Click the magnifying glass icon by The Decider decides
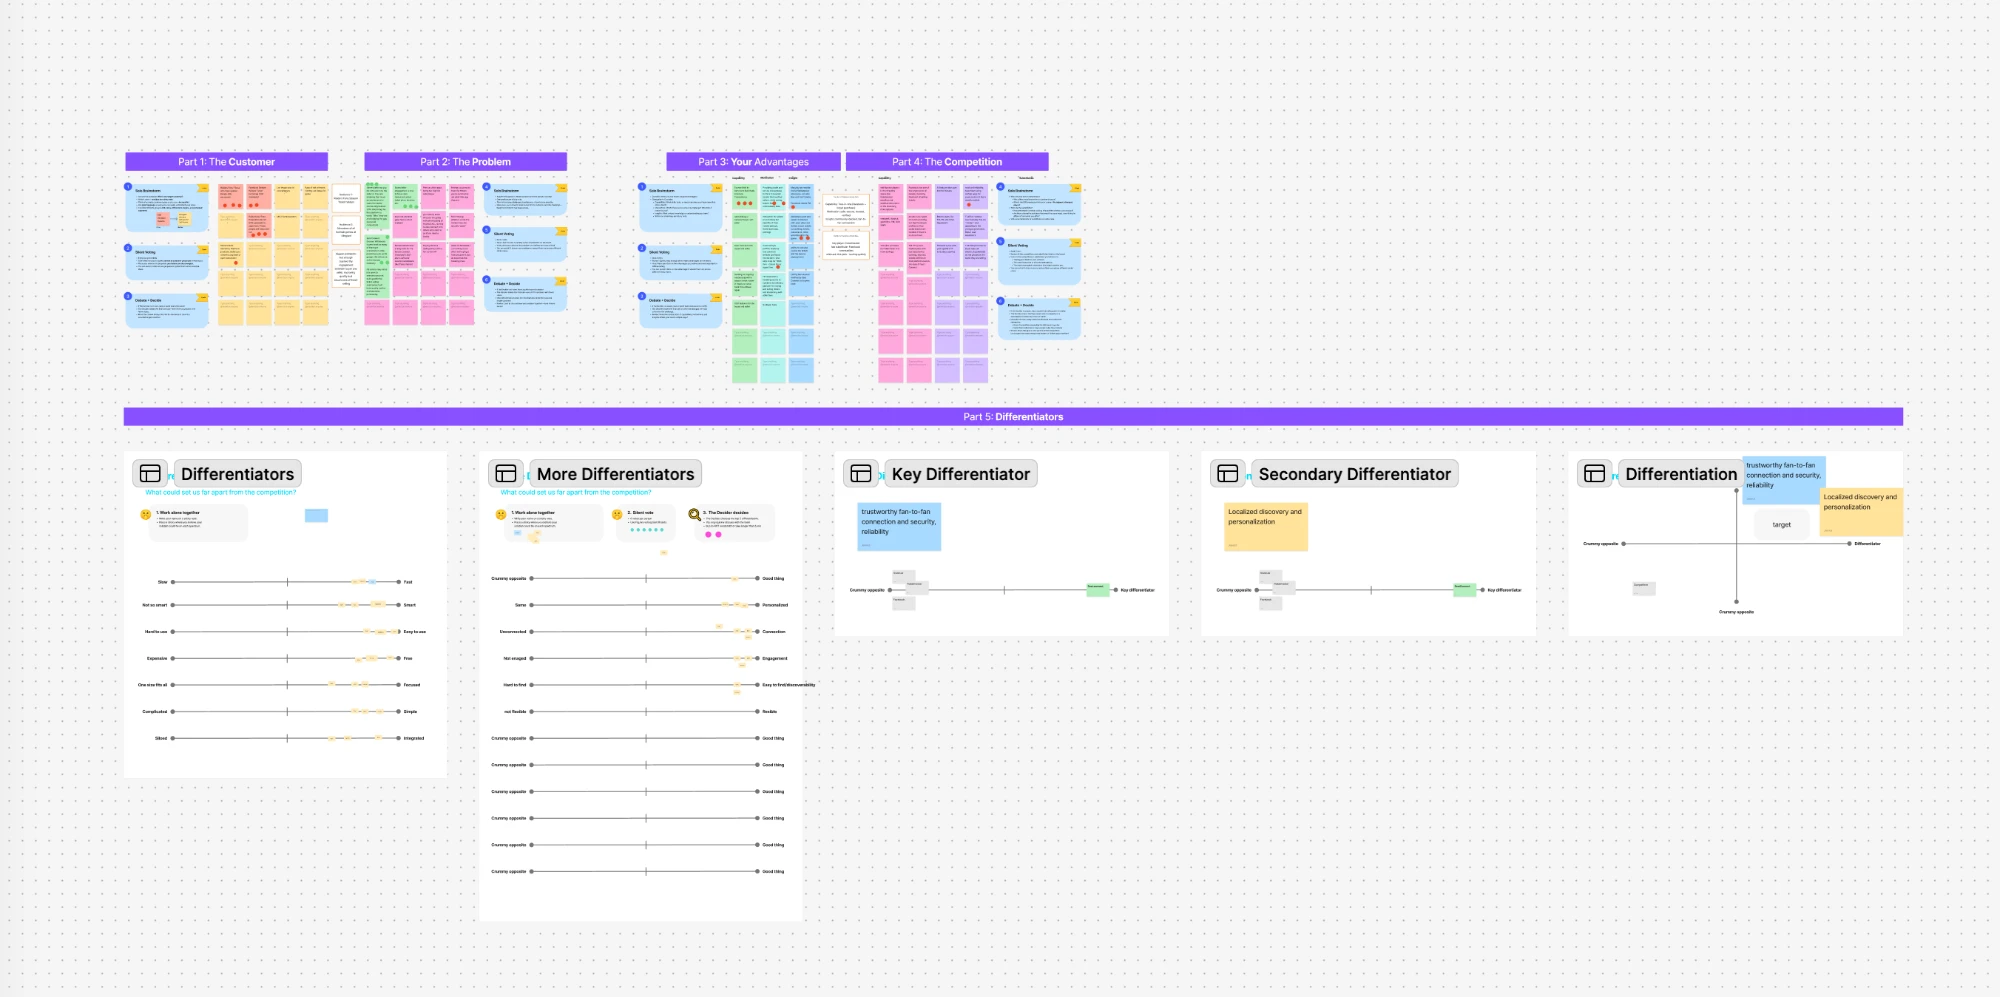This screenshot has height=997, width=2000. pyautogui.click(x=695, y=515)
